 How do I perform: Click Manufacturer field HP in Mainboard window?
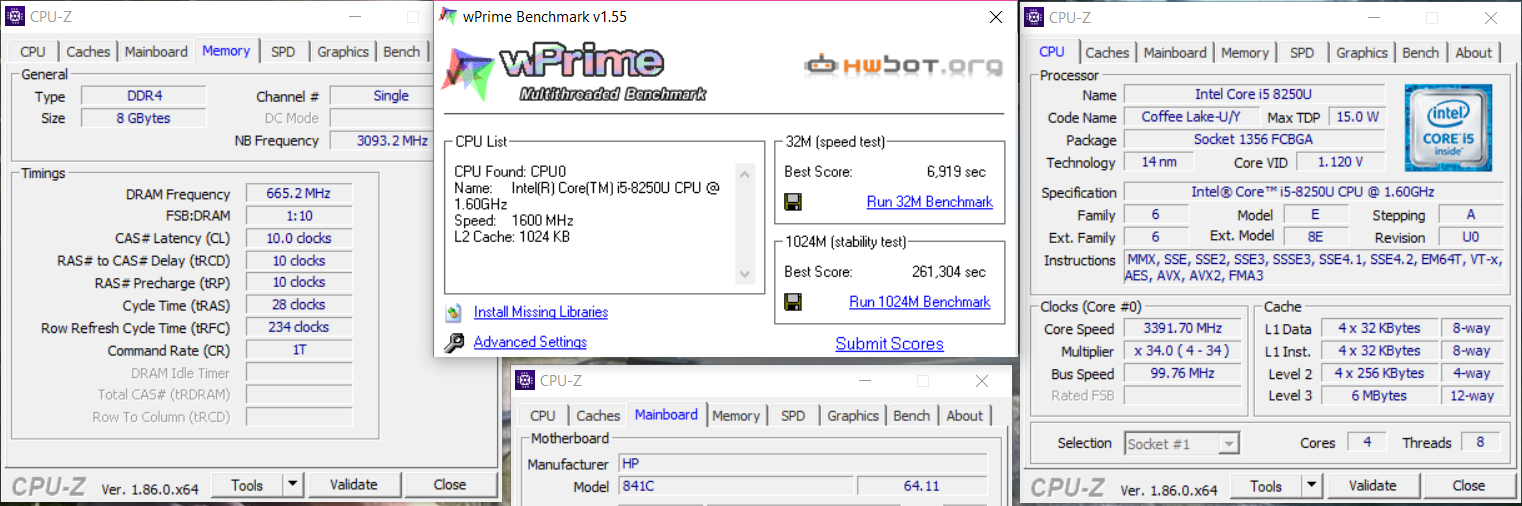tap(802, 464)
